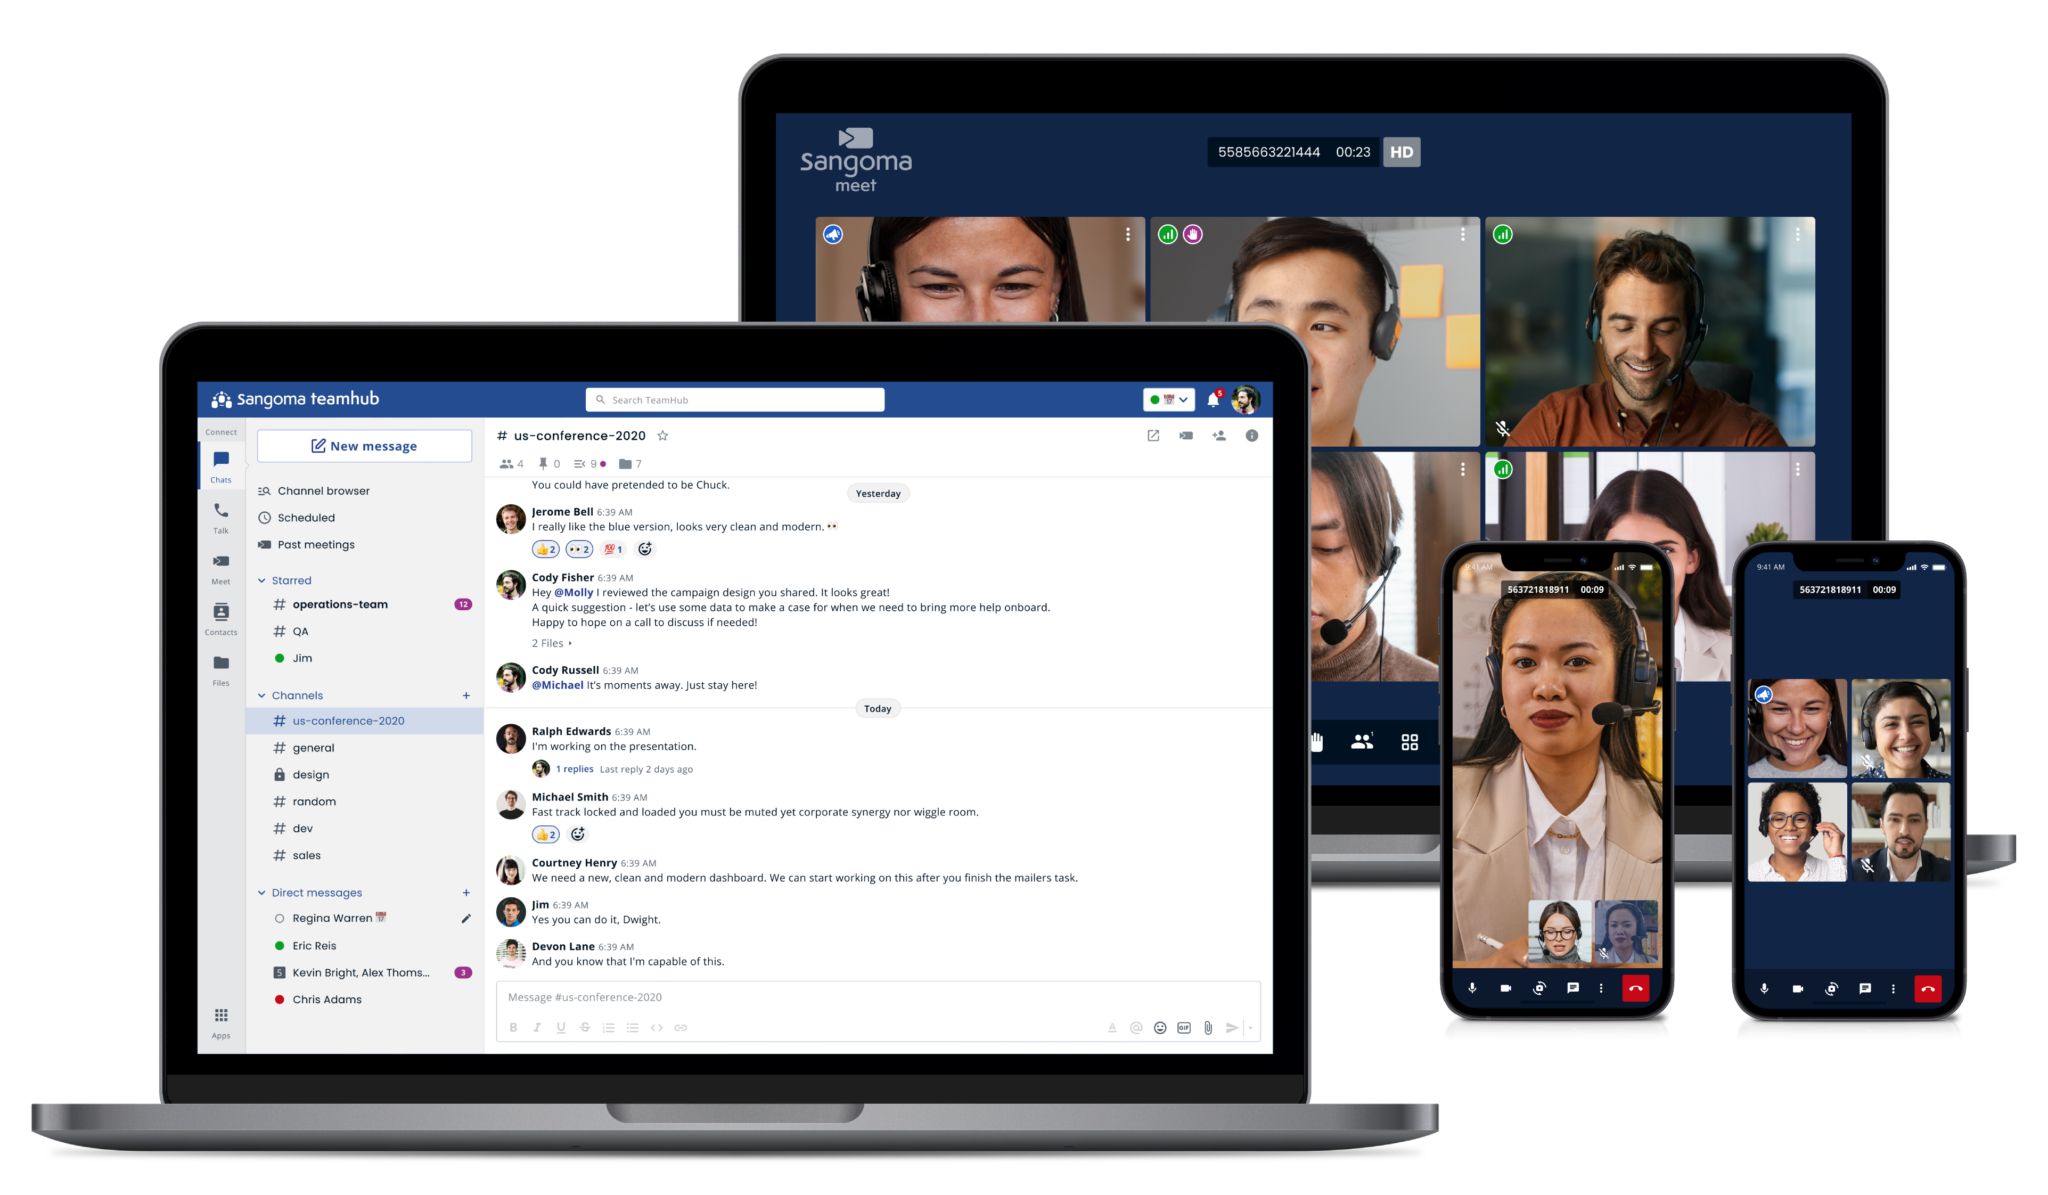Attach a file with the paperclip icon
The width and height of the screenshot is (2048, 1195).
click(x=1208, y=1028)
